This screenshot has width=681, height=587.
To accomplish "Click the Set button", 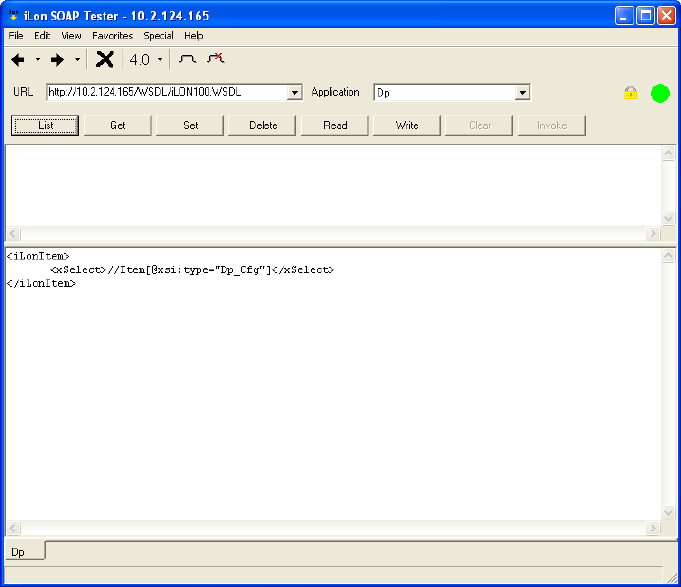I will [x=190, y=125].
